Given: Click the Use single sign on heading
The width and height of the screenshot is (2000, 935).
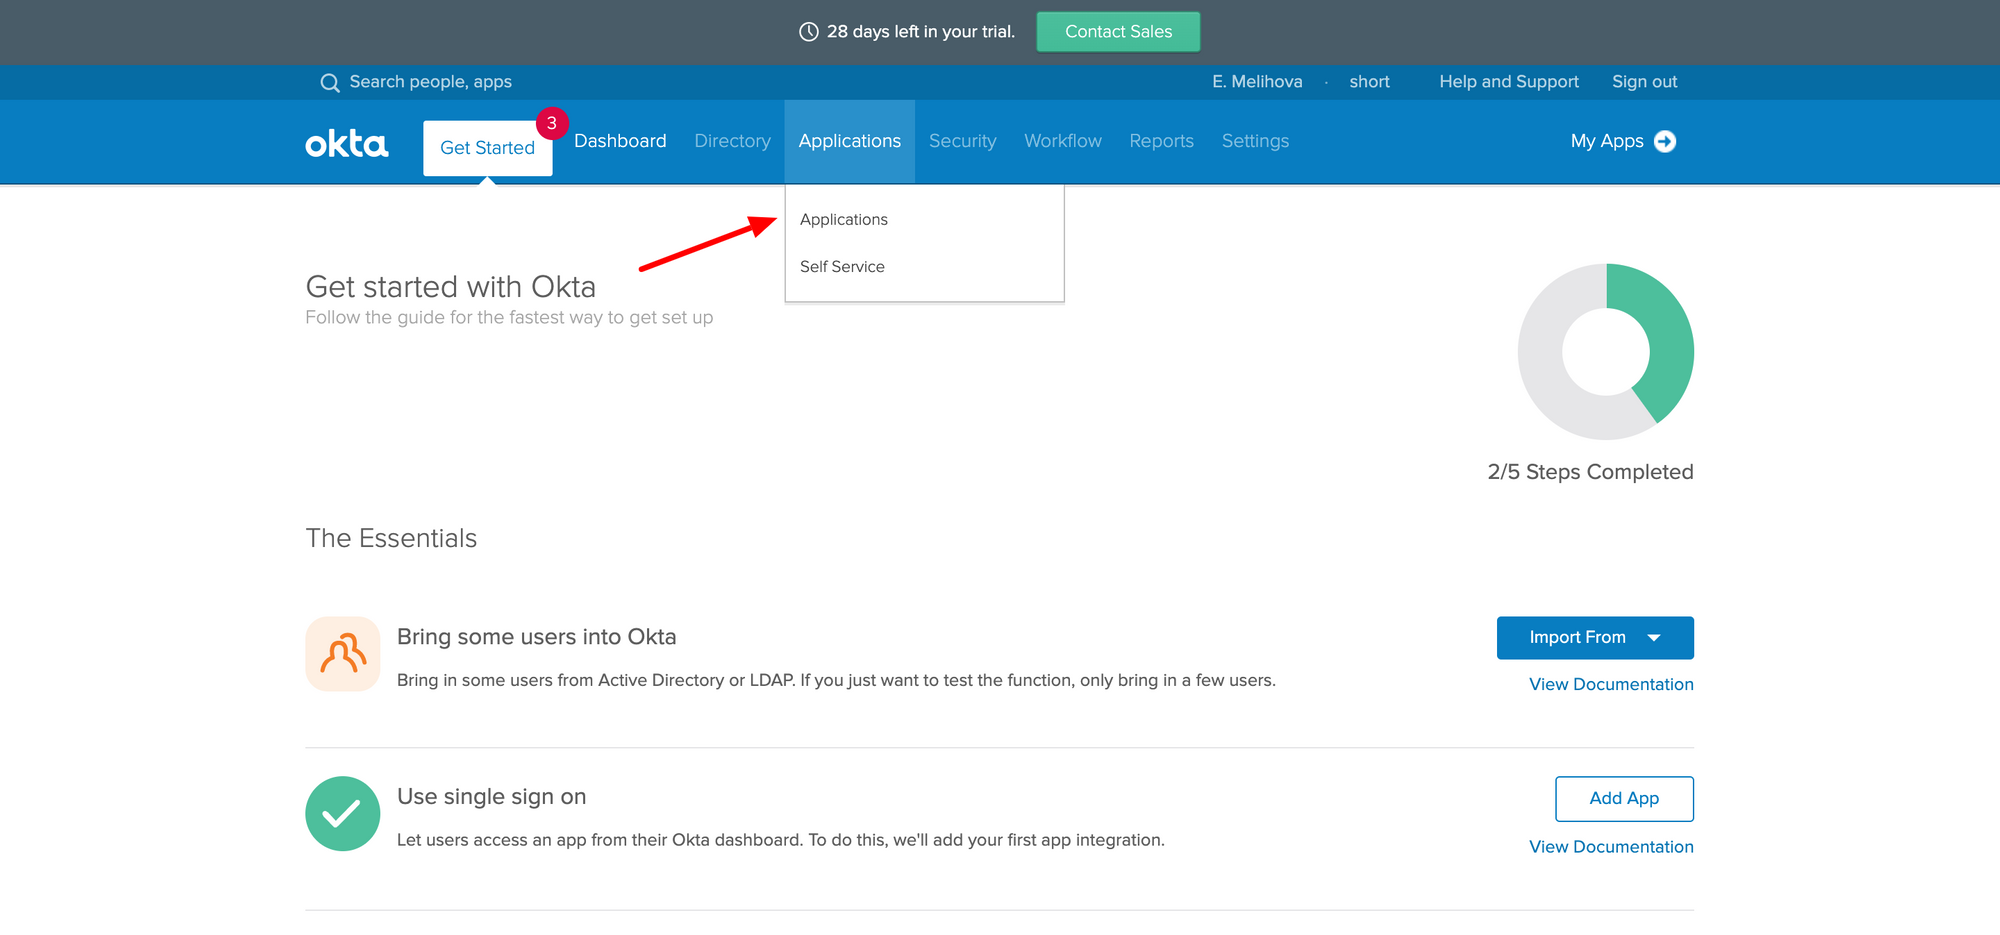Looking at the screenshot, I should (x=492, y=797).
